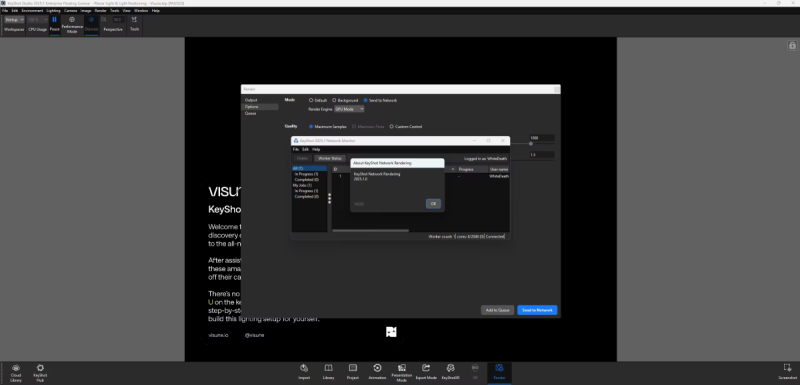The width and height of the screenshot is (800, 385).
Task: Select All jobs in Network Monitor tree
Action: click(x=309, y=168)
